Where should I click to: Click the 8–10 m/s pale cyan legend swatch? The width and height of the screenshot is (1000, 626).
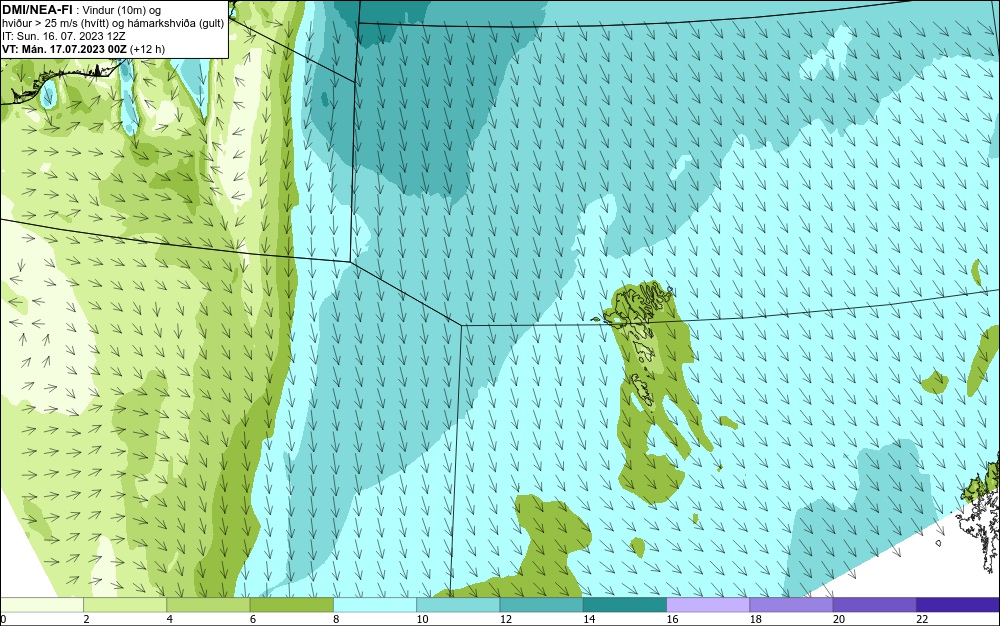pos(375,605)
